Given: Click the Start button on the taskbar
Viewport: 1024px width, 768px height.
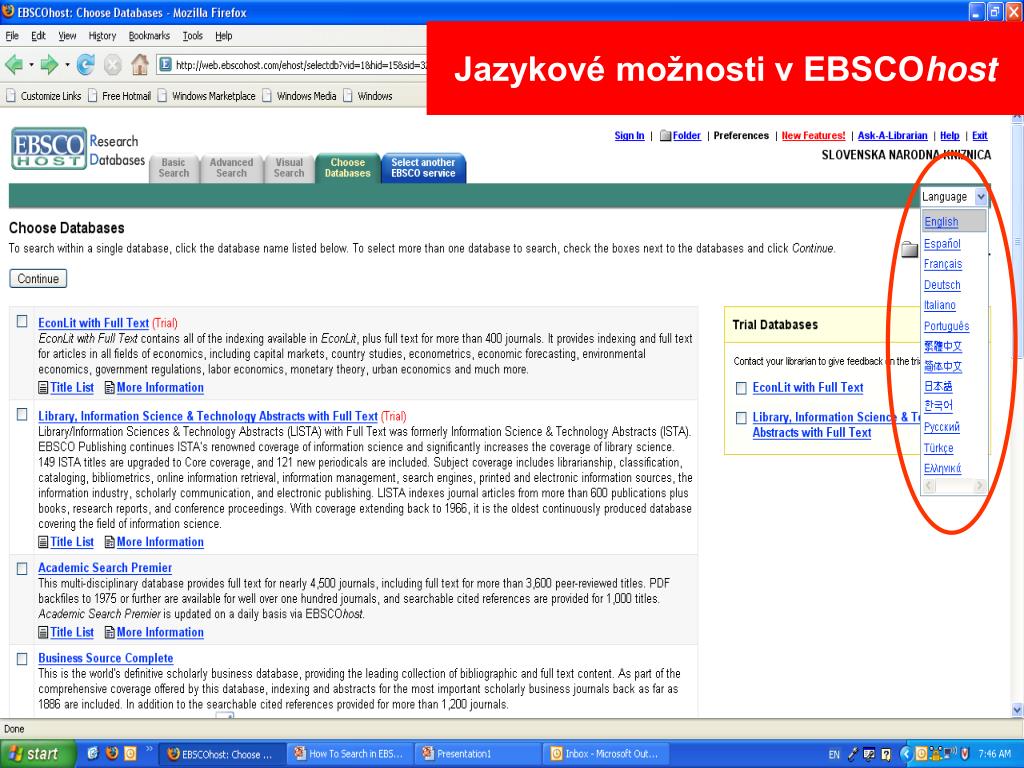Looking at the screenshot, I should tap(37, 754).
